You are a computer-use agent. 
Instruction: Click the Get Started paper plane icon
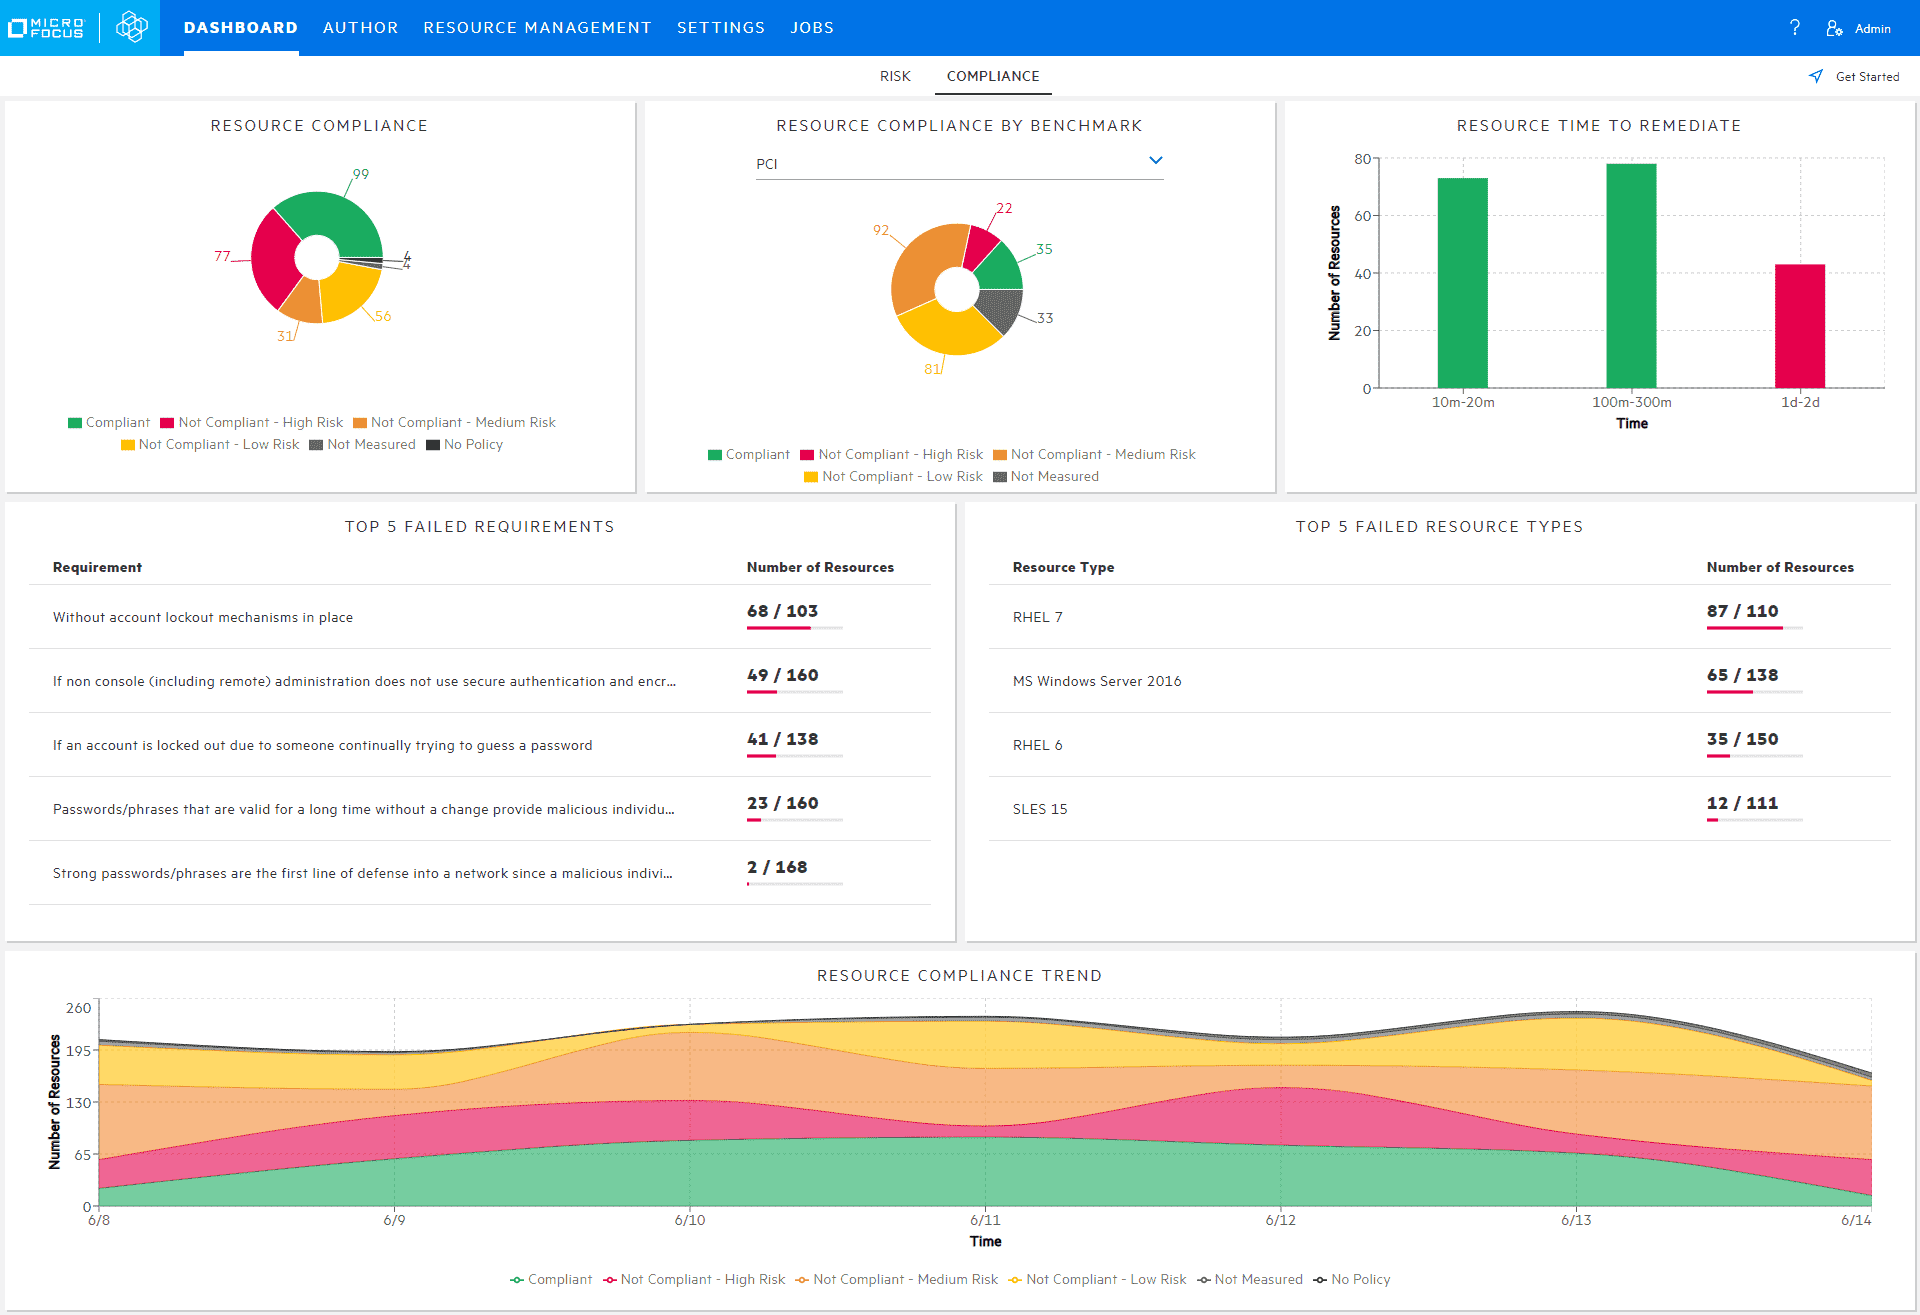click(1816, 76)
